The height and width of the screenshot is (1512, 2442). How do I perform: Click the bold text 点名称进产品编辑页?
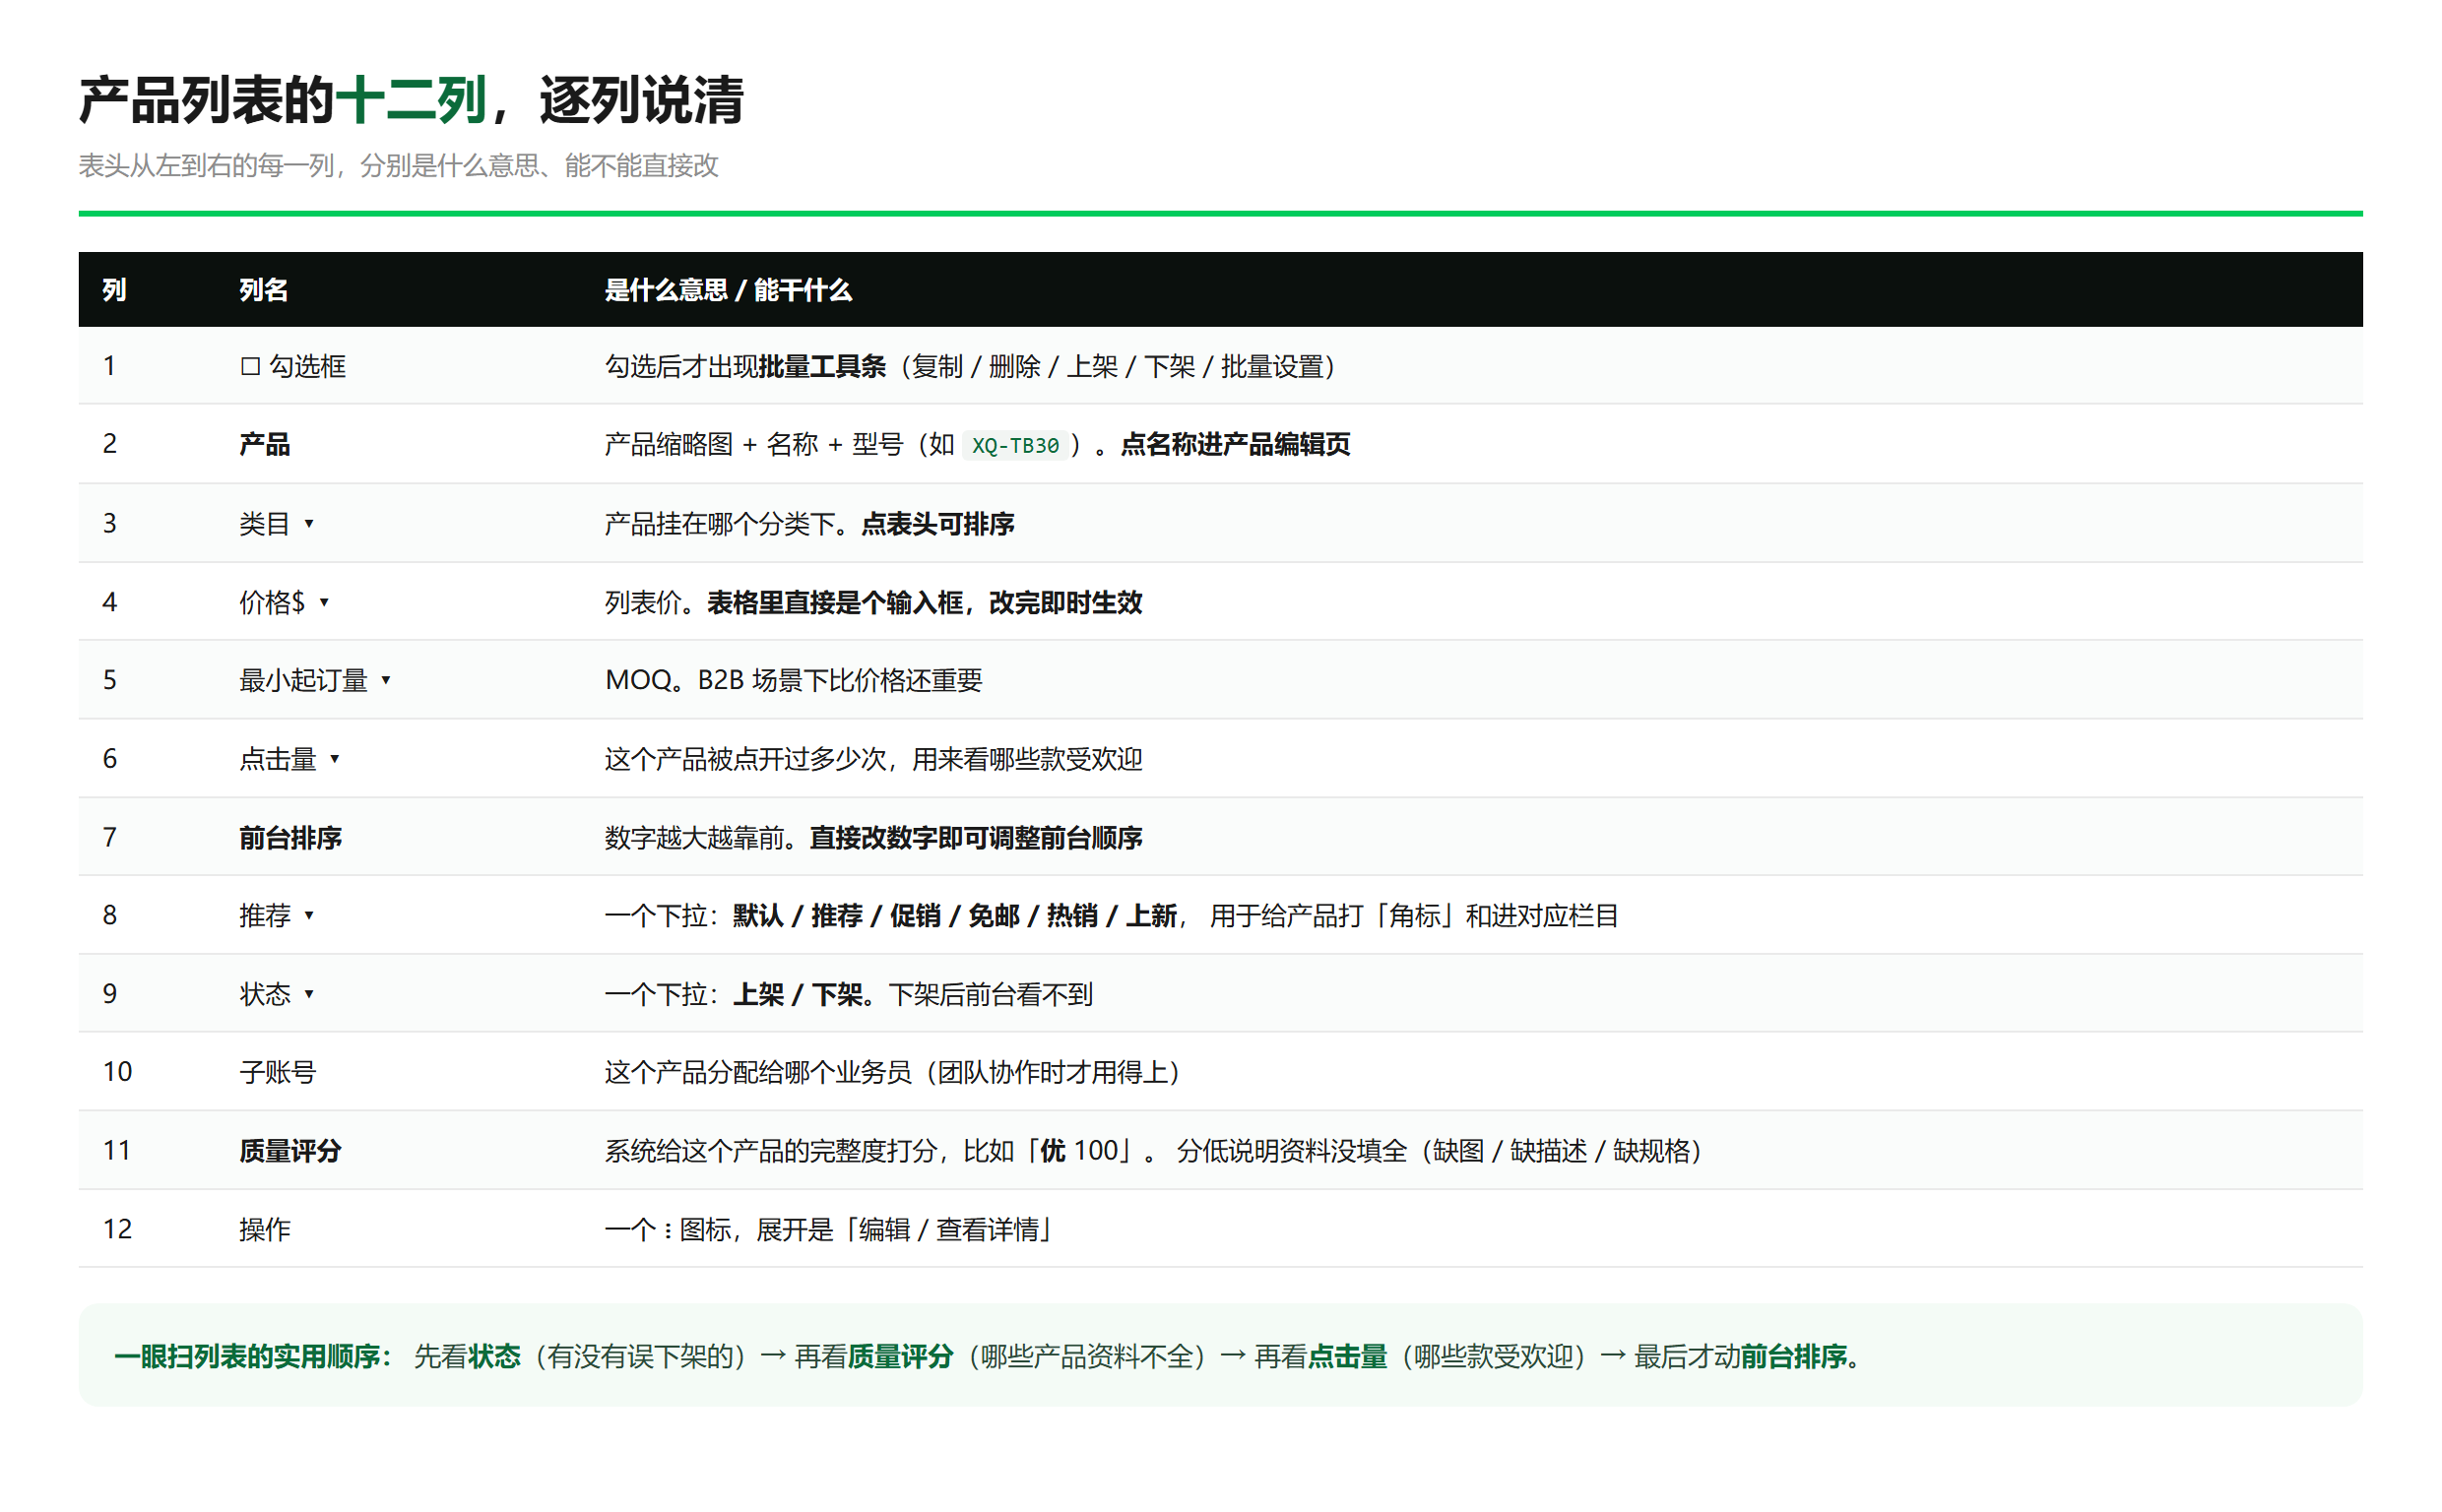[x=1235, y=444]
